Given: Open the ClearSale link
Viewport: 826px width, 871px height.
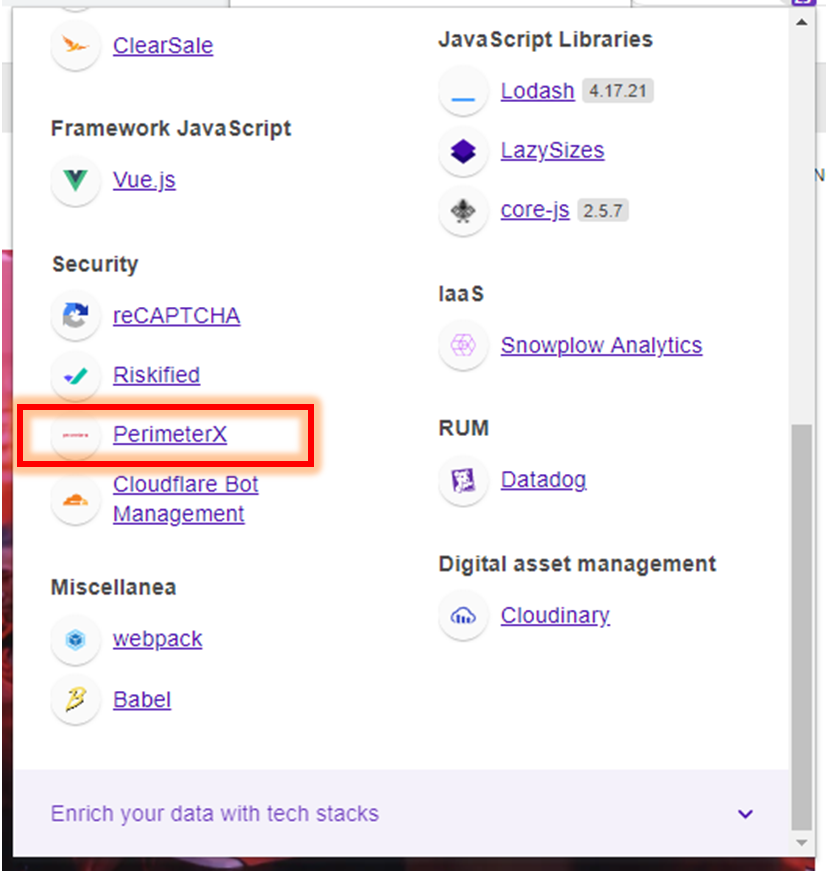Looking at the screenshot, I should [x=163, y=46].
